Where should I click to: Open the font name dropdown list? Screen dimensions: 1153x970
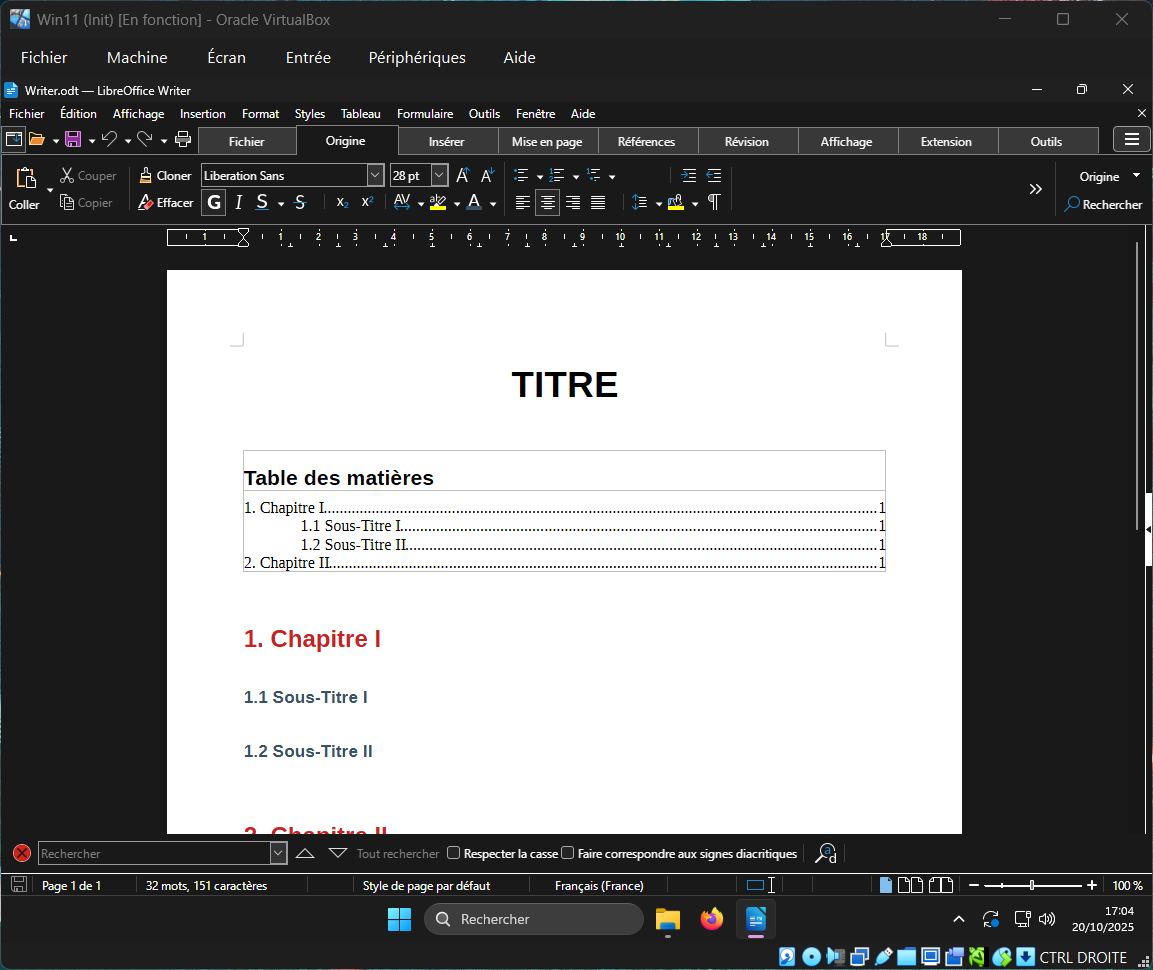(376, 176)
